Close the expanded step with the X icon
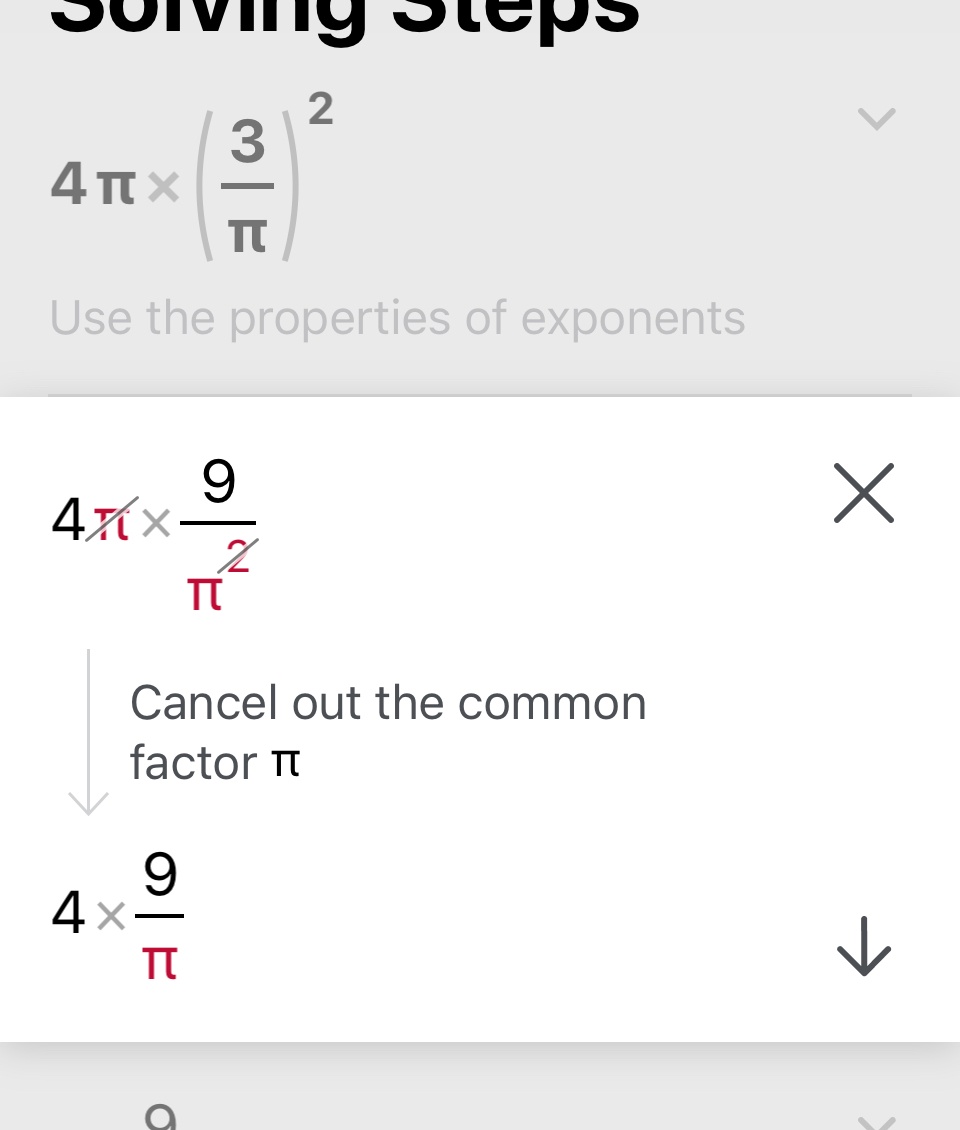Screen dimensions: 960x1130 point(863,493)
